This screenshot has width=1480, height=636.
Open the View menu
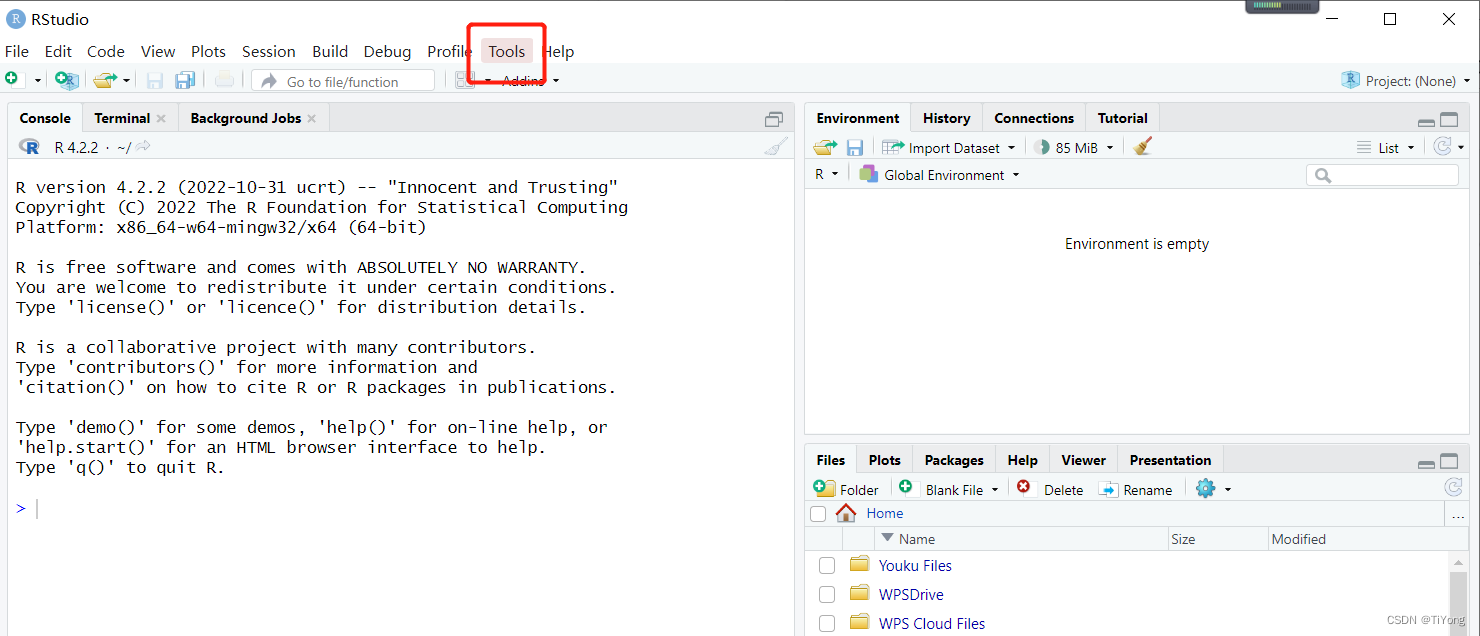[x=158, y=51]
